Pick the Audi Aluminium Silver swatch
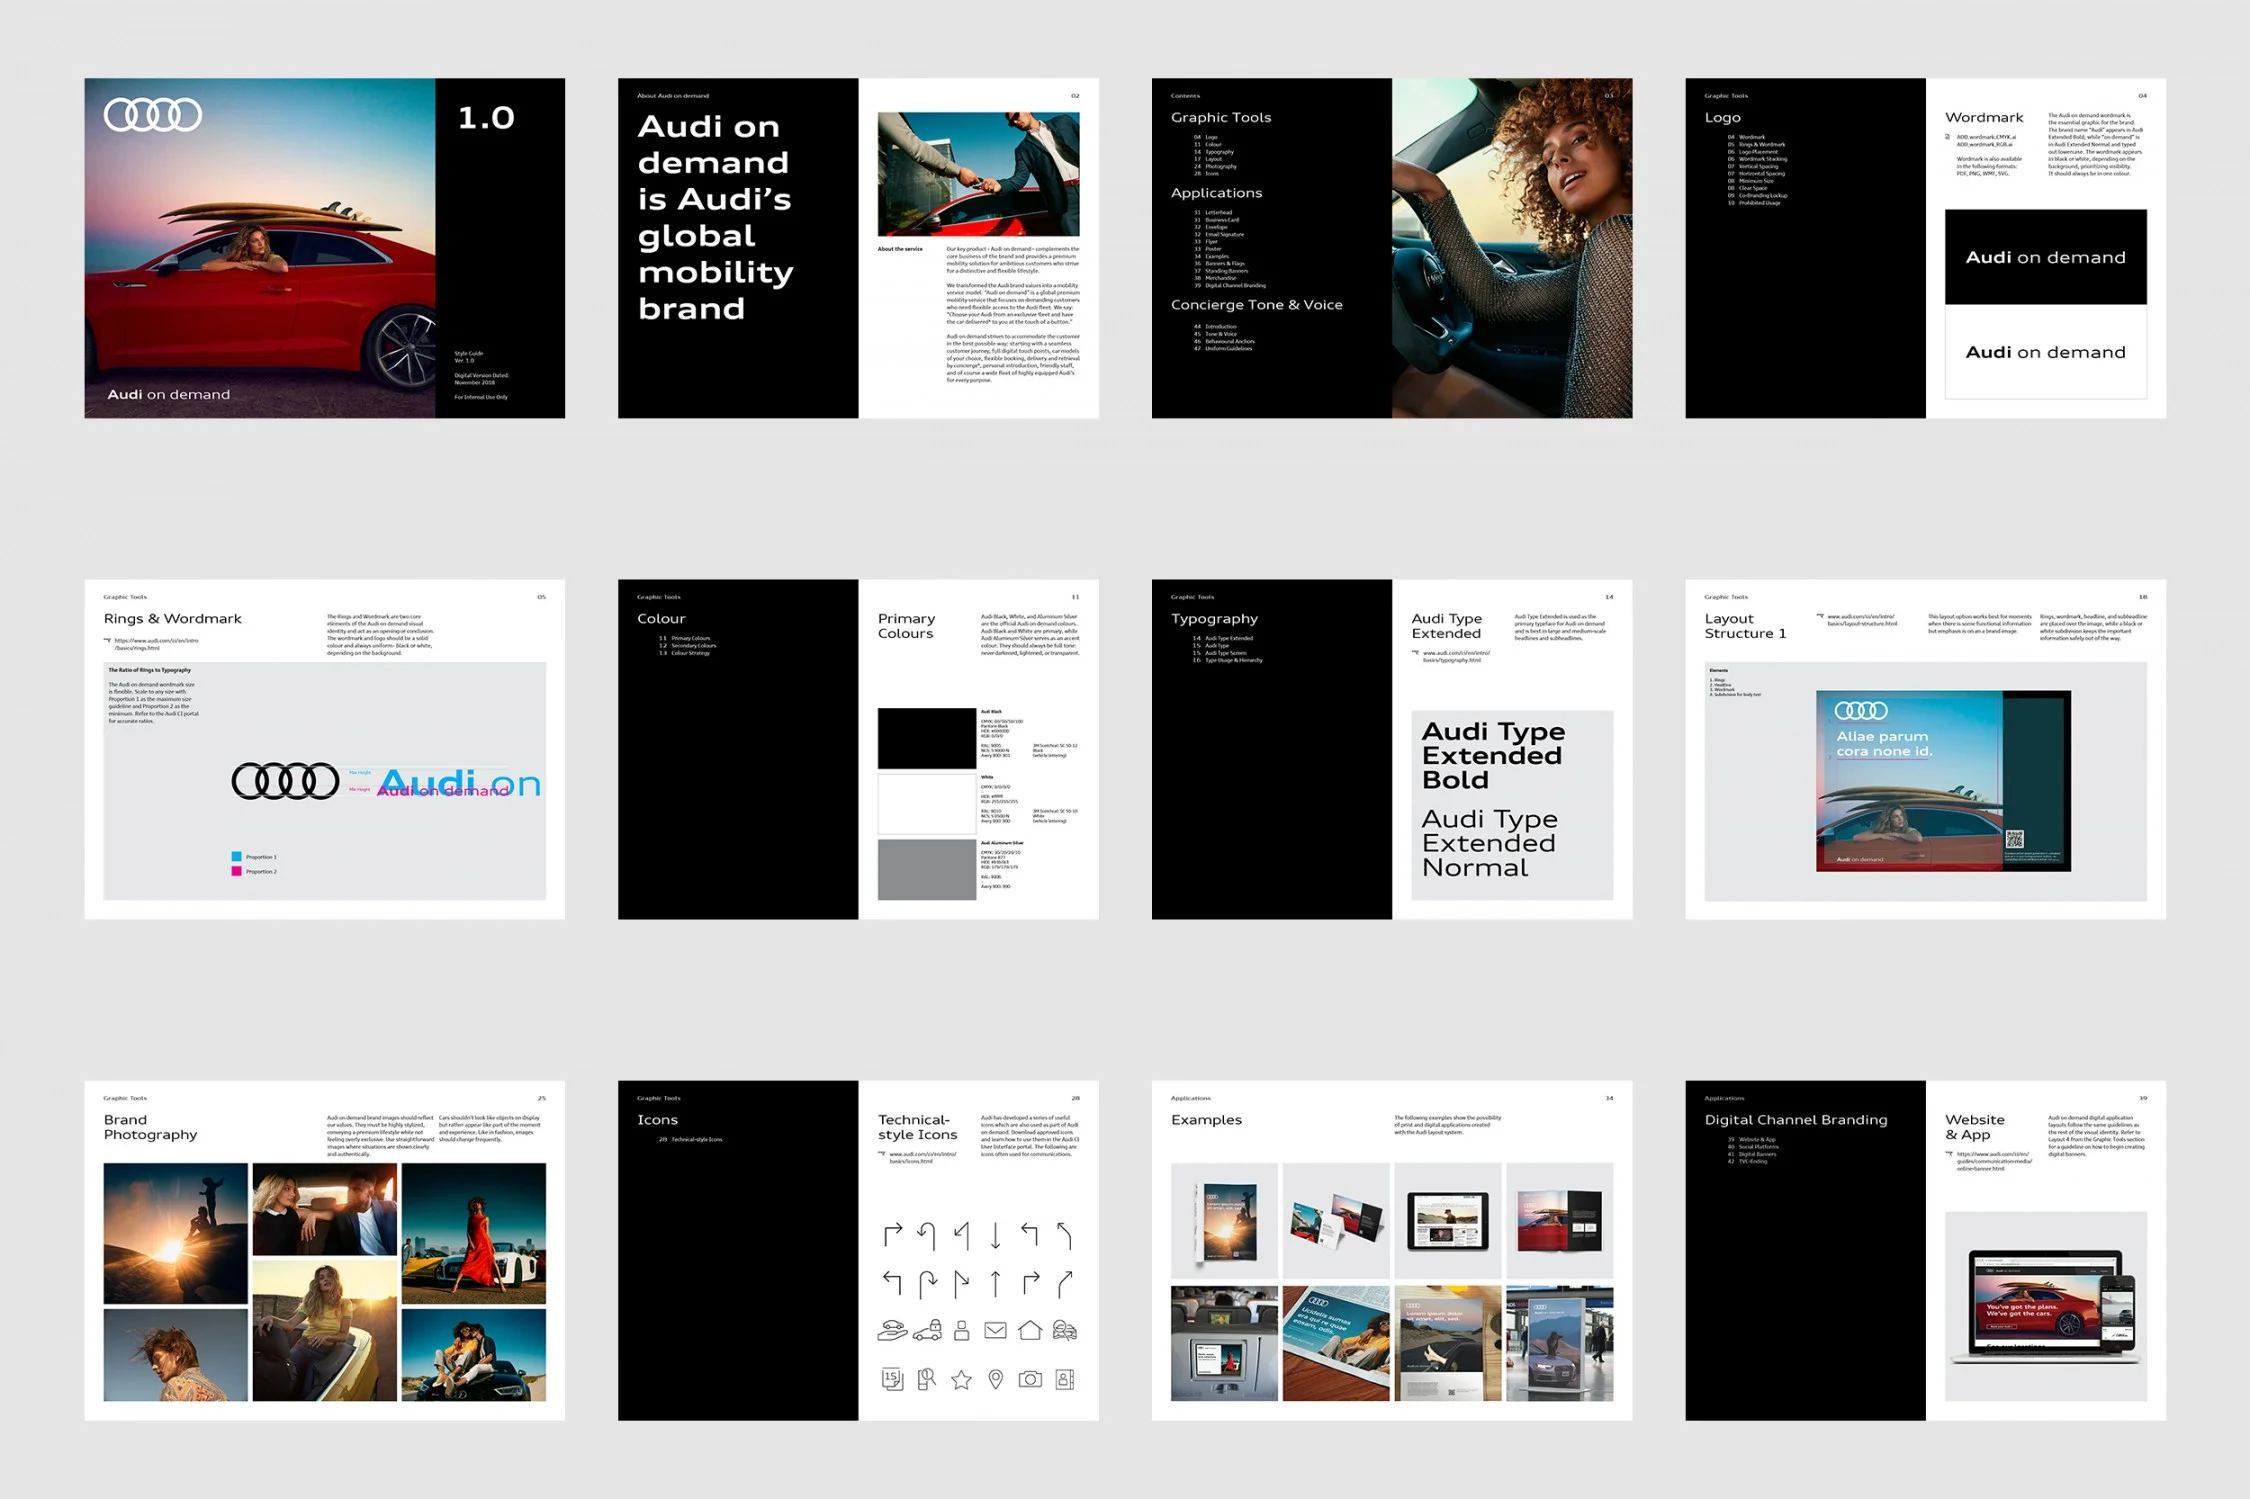 click(926, 870)
